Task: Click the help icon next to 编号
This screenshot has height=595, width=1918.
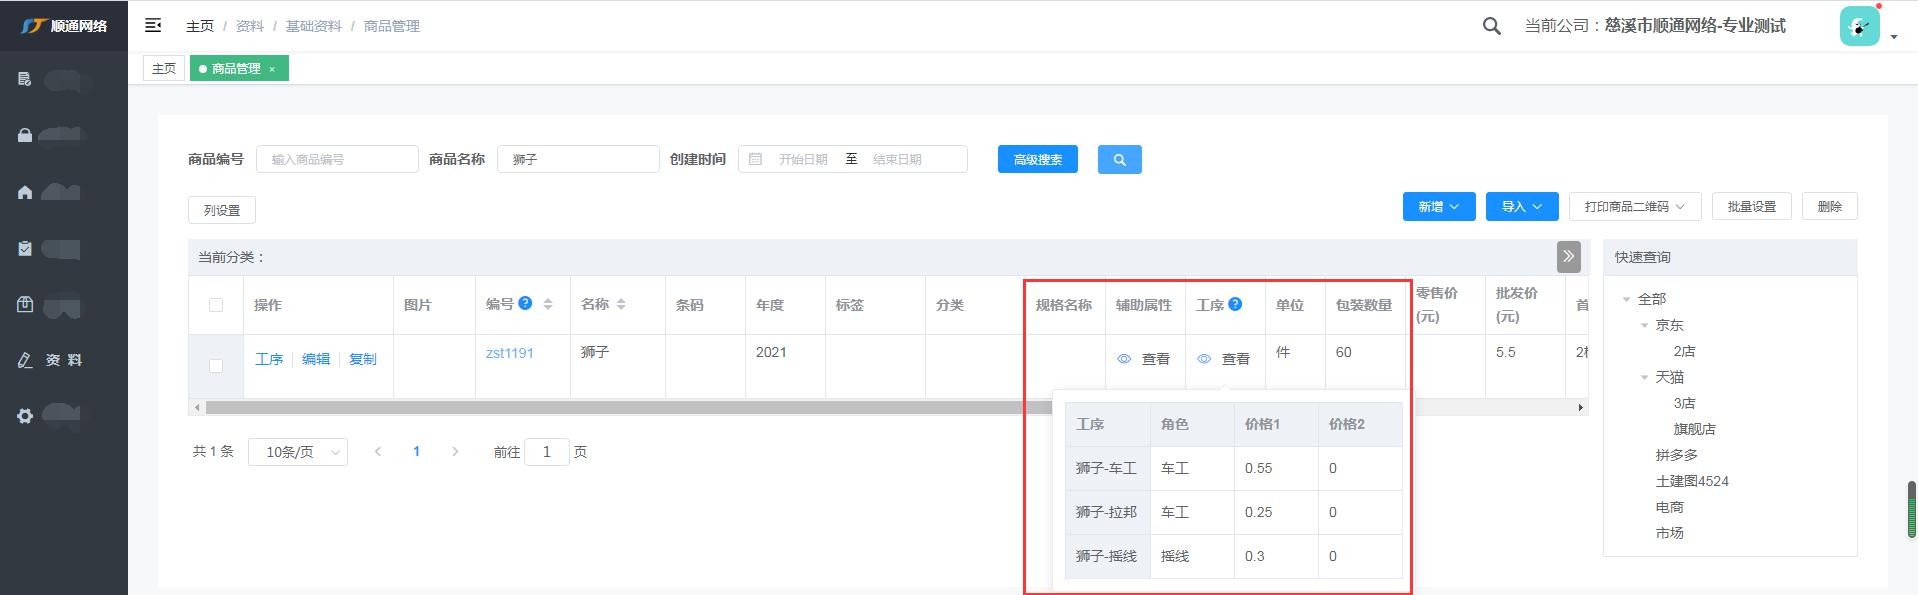Action: click(525, 303)
